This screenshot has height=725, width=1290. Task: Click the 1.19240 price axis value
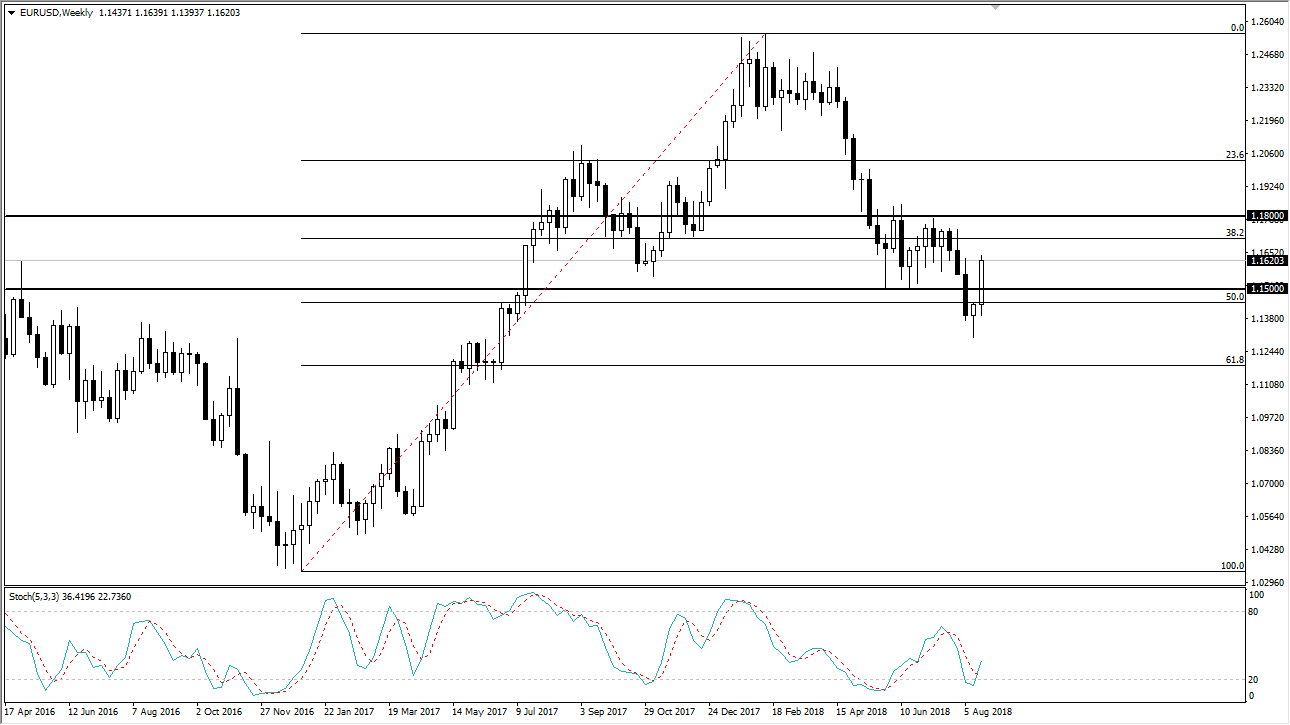click(x=1267, y=187)
